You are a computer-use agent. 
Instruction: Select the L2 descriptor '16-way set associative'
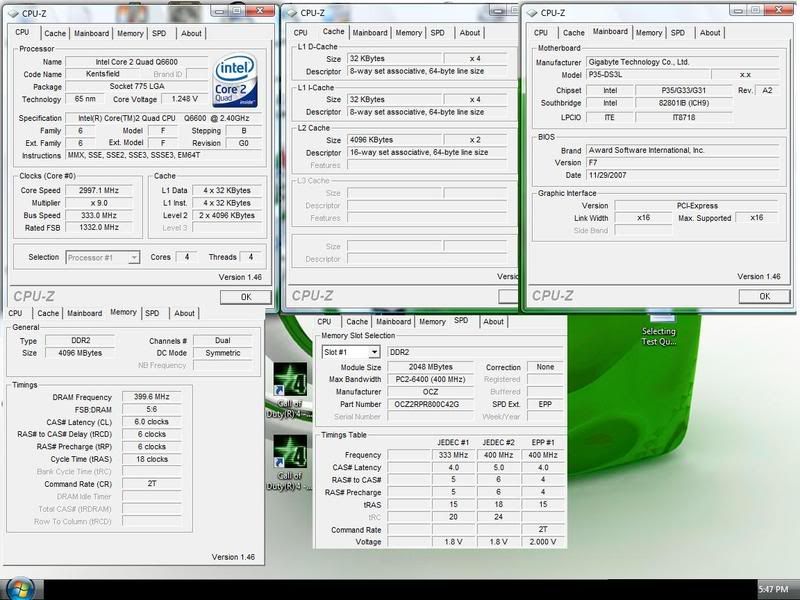pos(427,153)
